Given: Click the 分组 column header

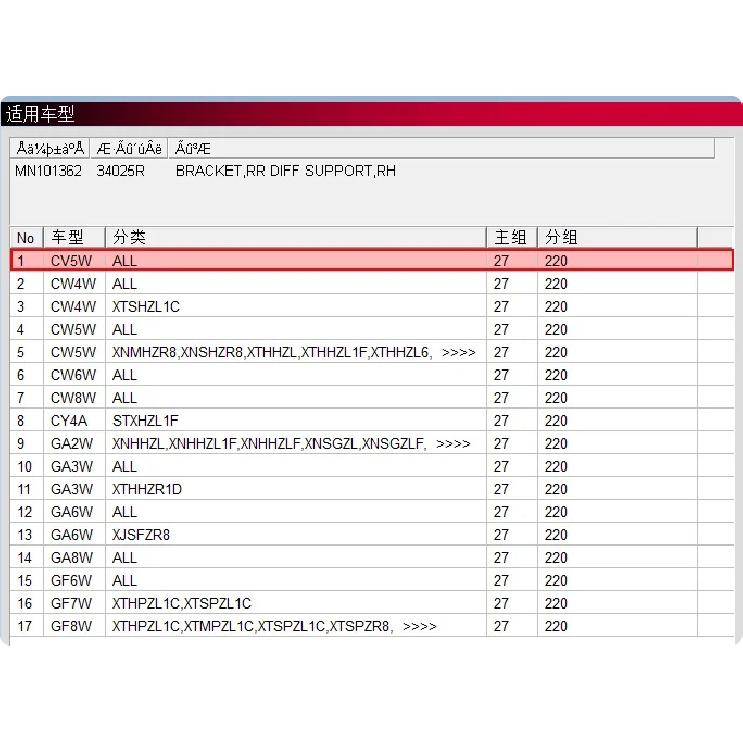Looking at the screenshot, I should (617, 237).
